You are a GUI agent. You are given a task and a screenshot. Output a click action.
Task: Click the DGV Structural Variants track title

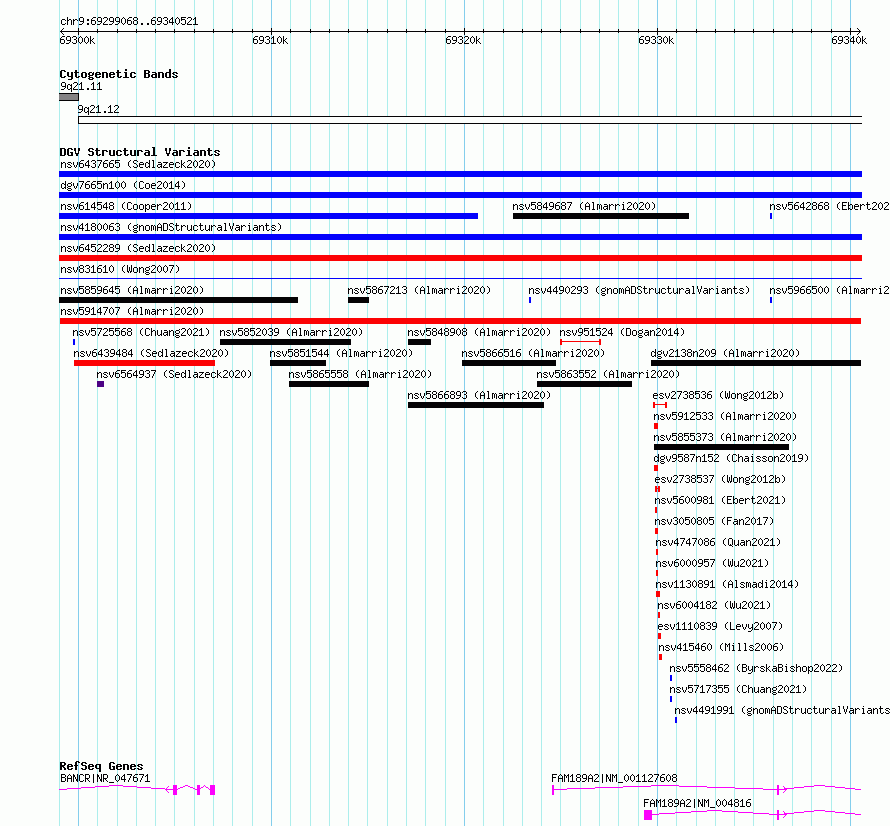click(140, 152)
